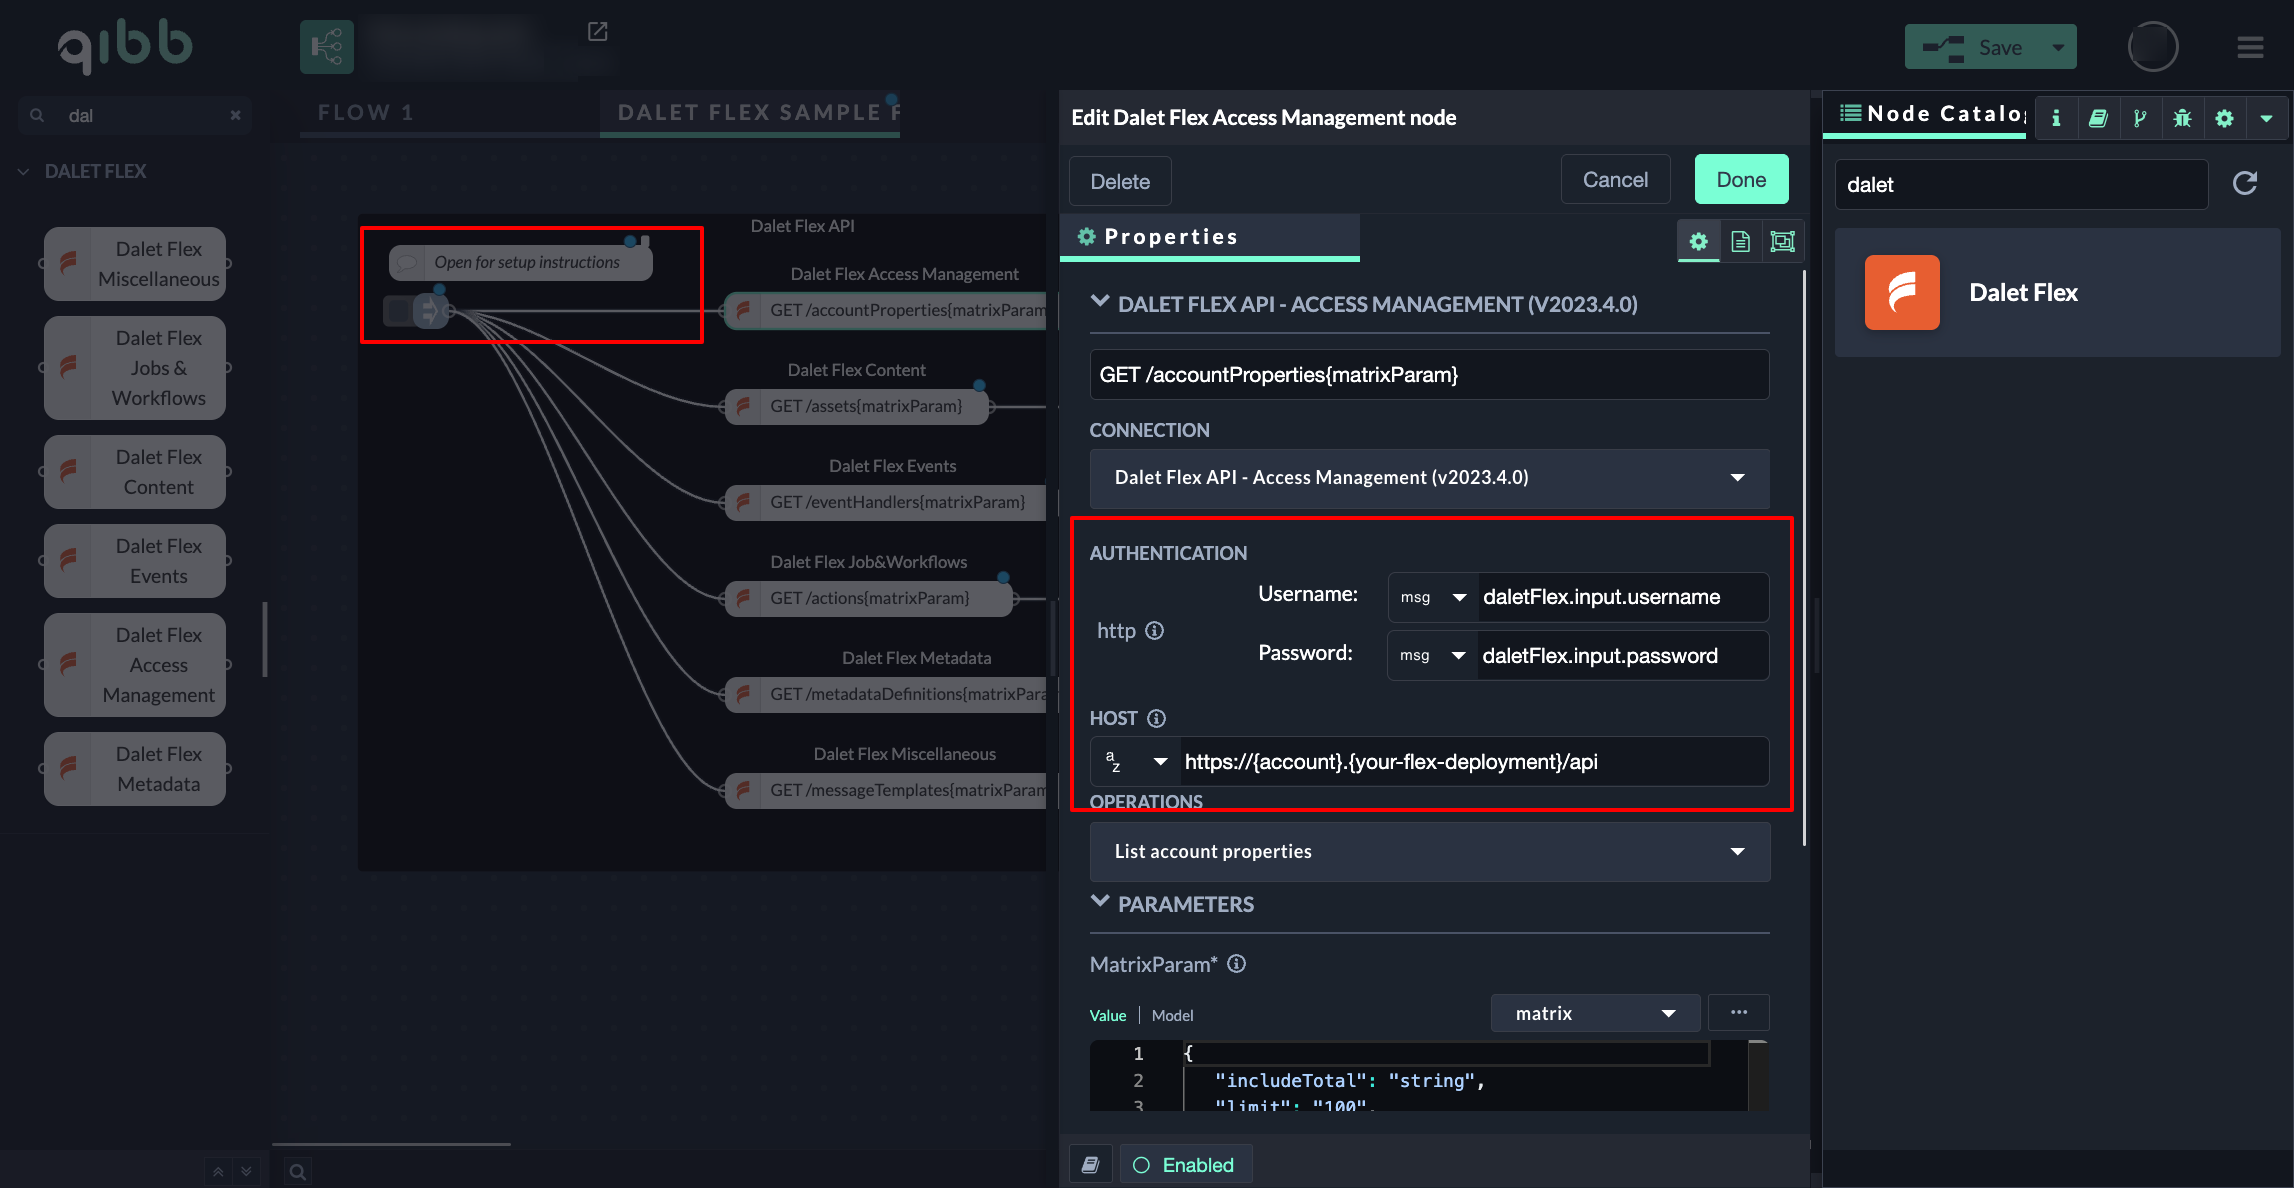Viewport: 2294px width, 1188px height.
Task: Click the Done button
Action: click(x=1741, y=180)
